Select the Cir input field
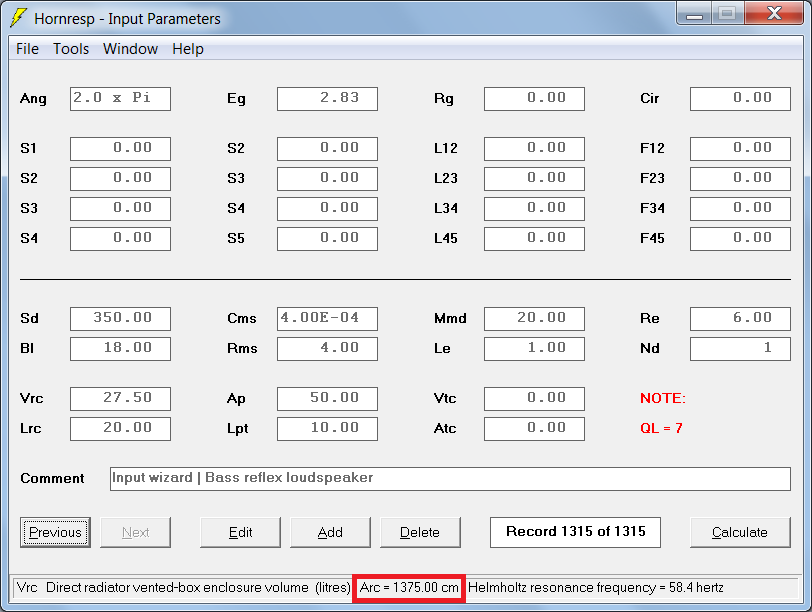The height and width of the screenshot is (612, 812). (x=741, y=99)
